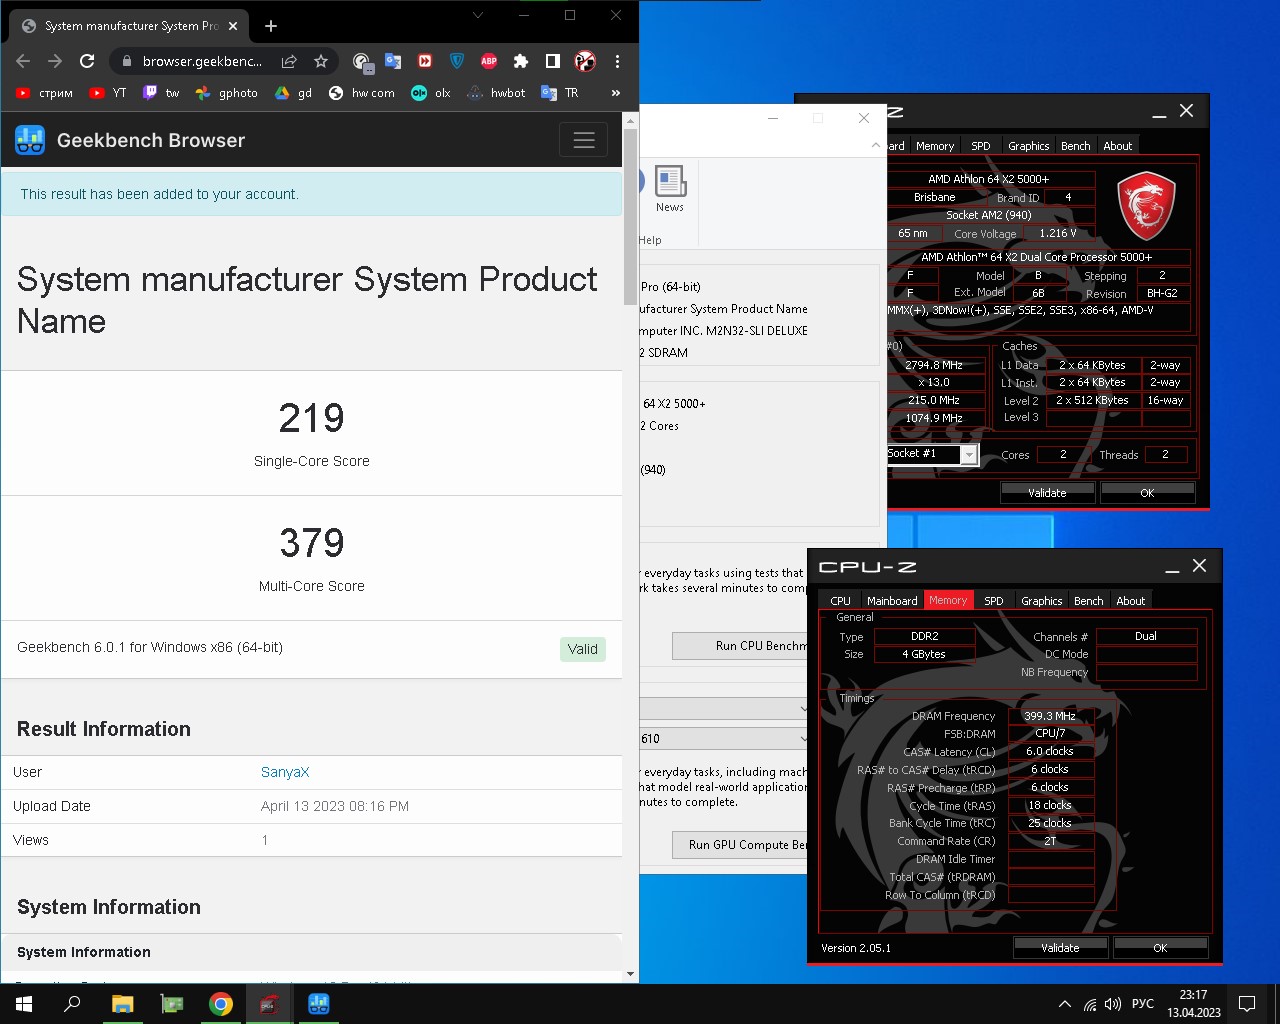This screenshot has height=1024, width=1280.
Task: Open the стрим bookmark
Action: coord(44,93)
